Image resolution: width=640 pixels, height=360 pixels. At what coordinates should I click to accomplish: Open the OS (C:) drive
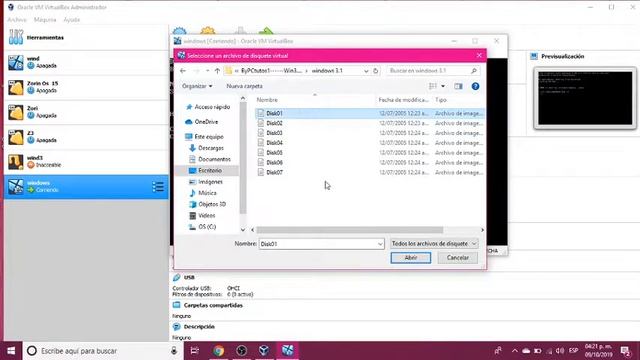(202, 227)
